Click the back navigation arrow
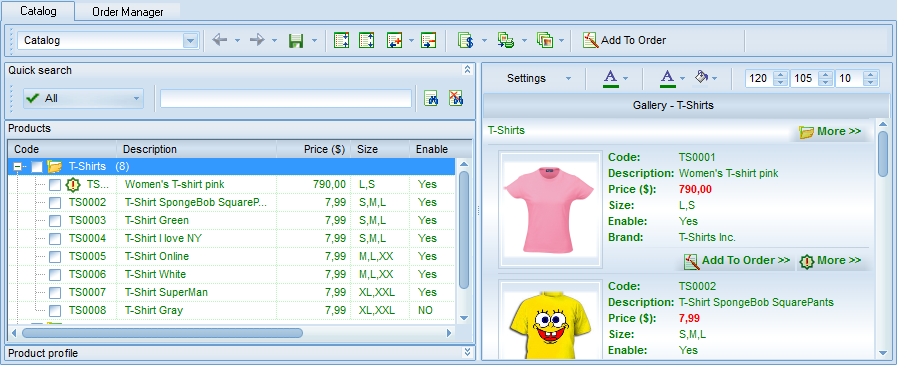Image resolution: width=897 pixels, height=365 pixels. click(x=220, y=40)
